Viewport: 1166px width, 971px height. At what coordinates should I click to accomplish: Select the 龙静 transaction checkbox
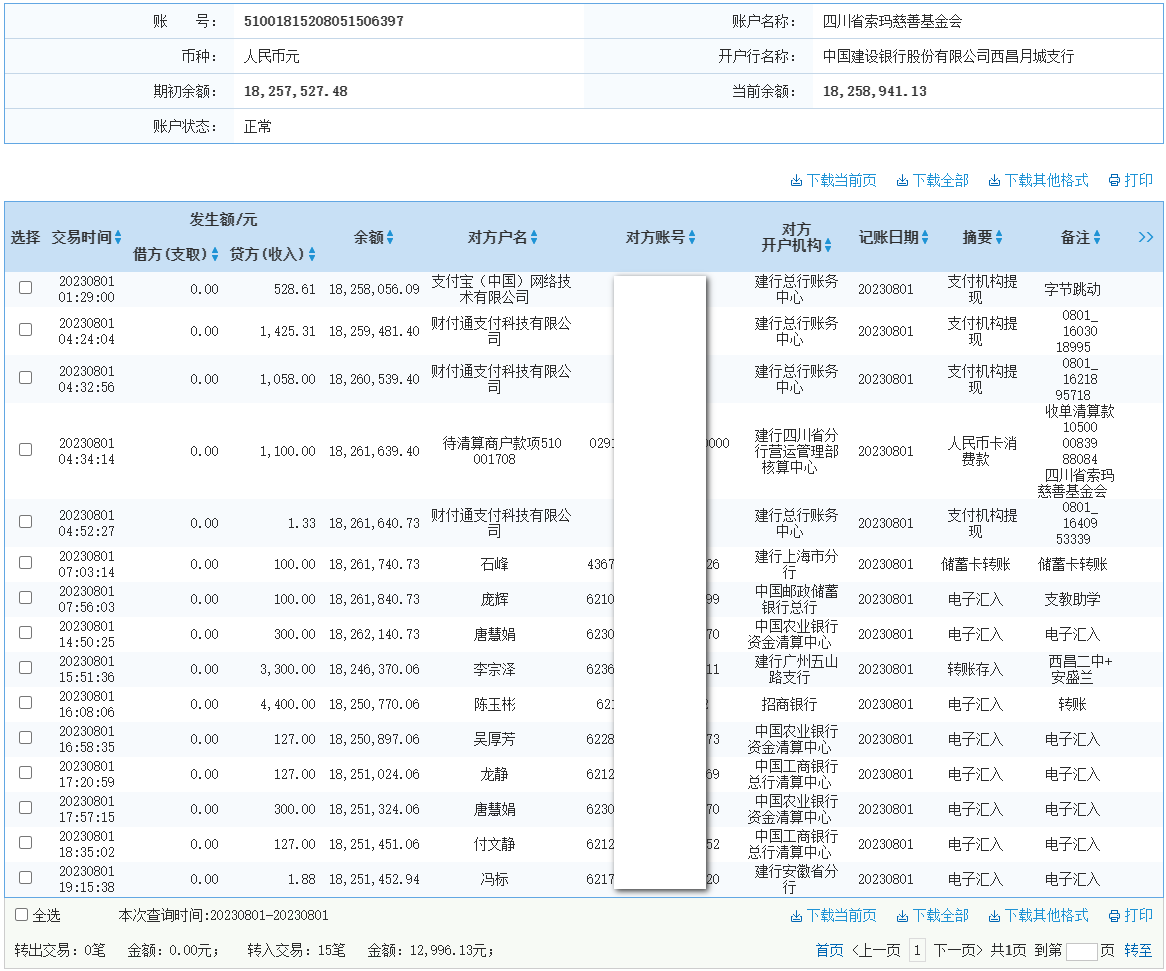pos(25,772)
